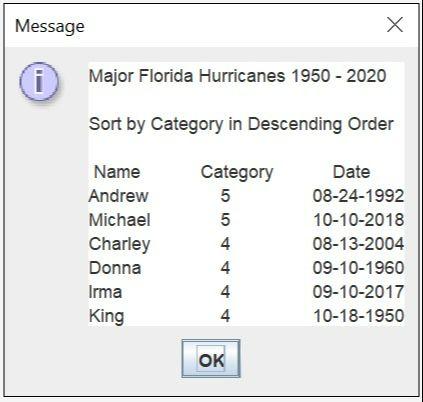The height and width of the screenshot is (402, 423).
Task: Click the Sort by Category line
Action: (x=241, y=124)
